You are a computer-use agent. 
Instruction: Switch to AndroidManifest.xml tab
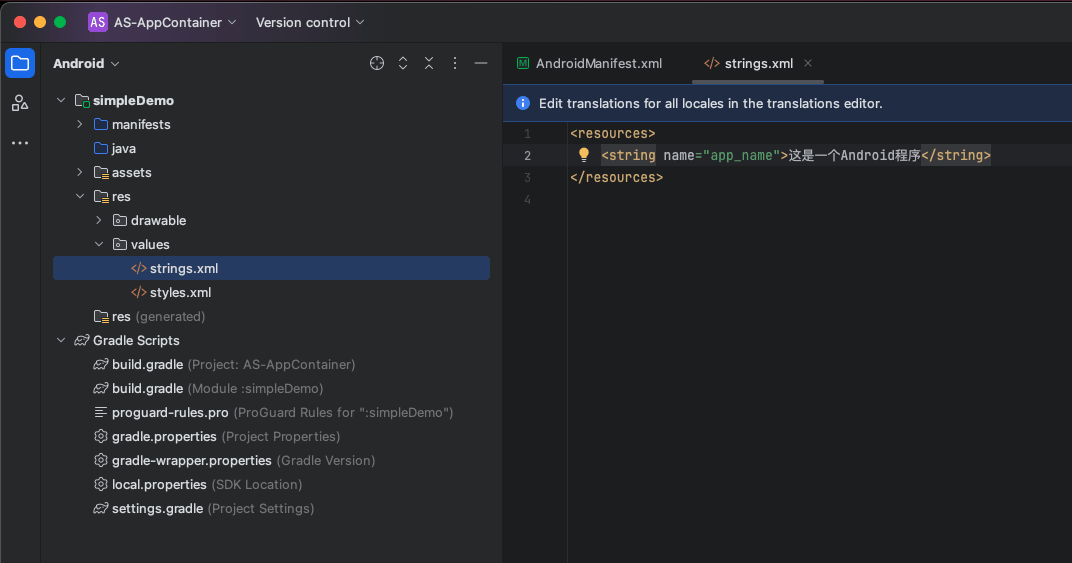(589, 63)
